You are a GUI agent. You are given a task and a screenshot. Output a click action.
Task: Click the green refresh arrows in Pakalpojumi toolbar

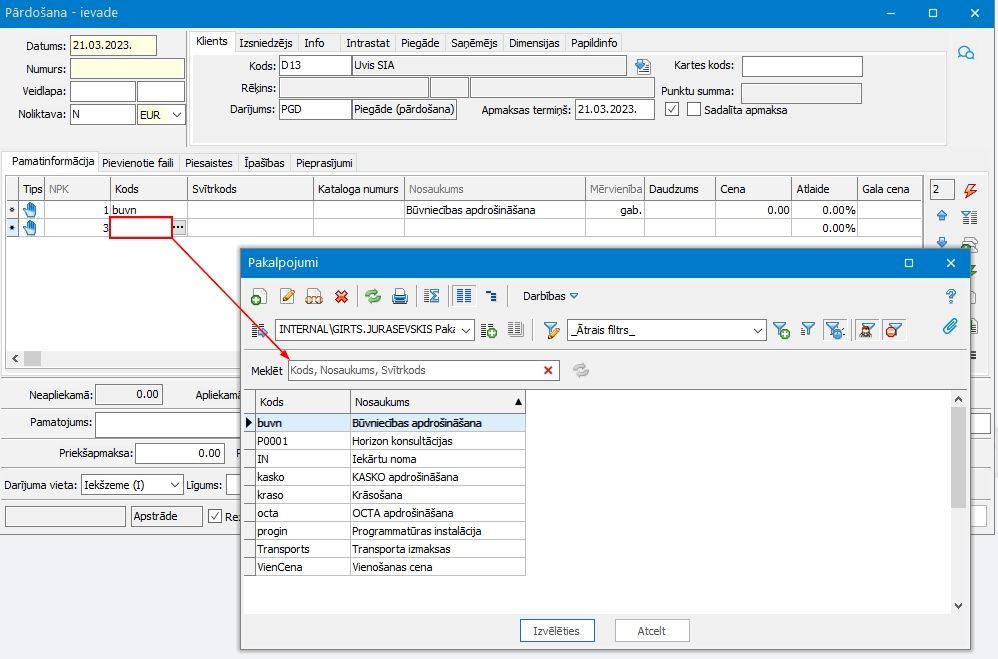tap(372, 296)
